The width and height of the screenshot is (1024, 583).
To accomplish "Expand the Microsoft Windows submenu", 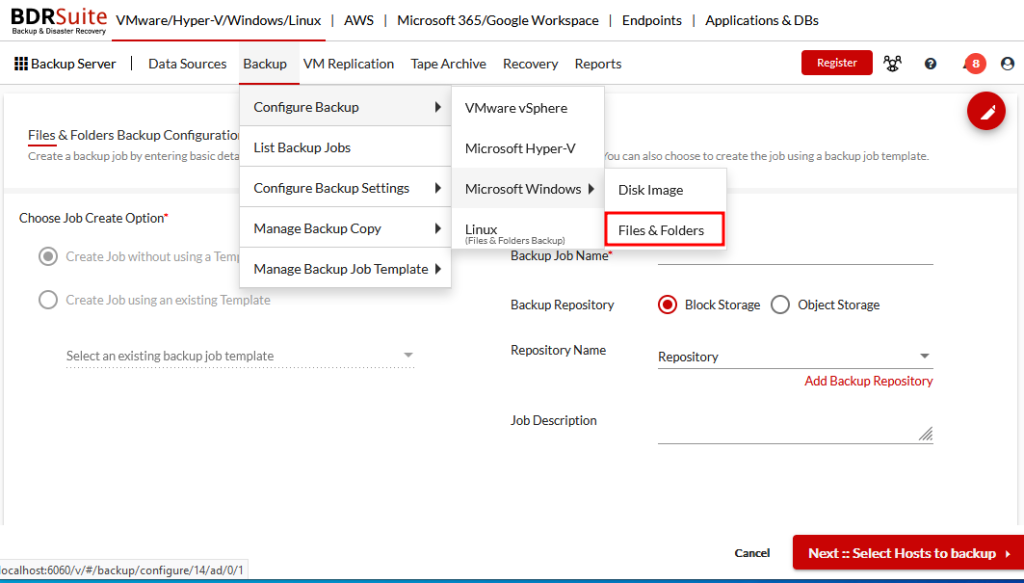I will tap(528, 189).
